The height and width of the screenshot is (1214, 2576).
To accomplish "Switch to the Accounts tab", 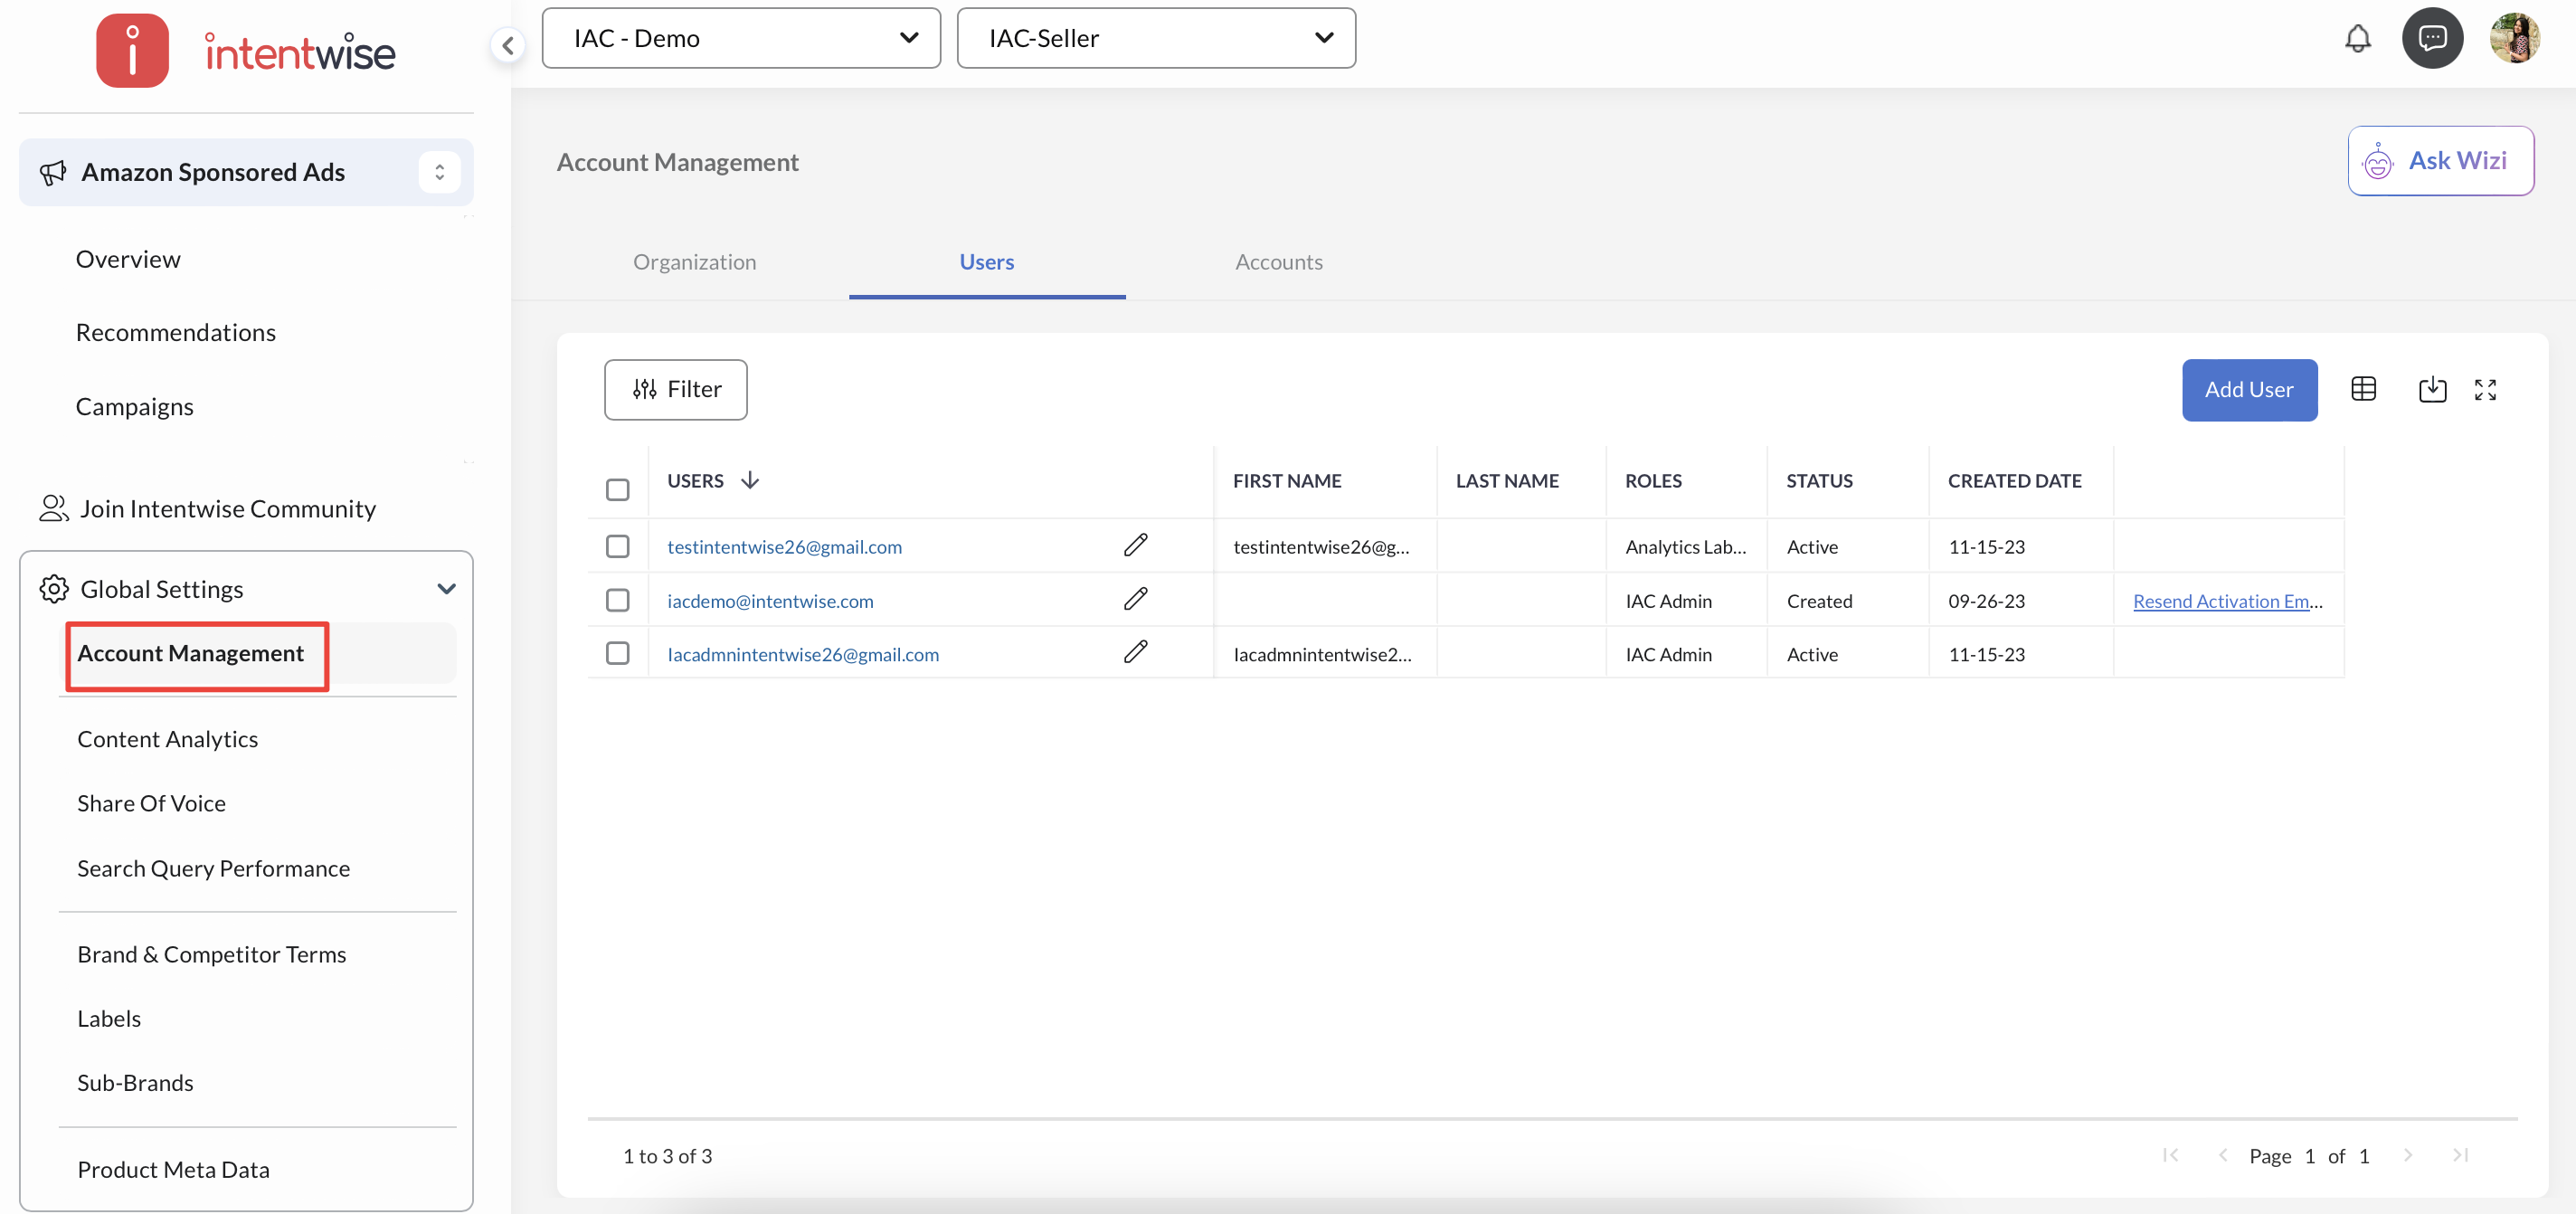I will 1278,262.
